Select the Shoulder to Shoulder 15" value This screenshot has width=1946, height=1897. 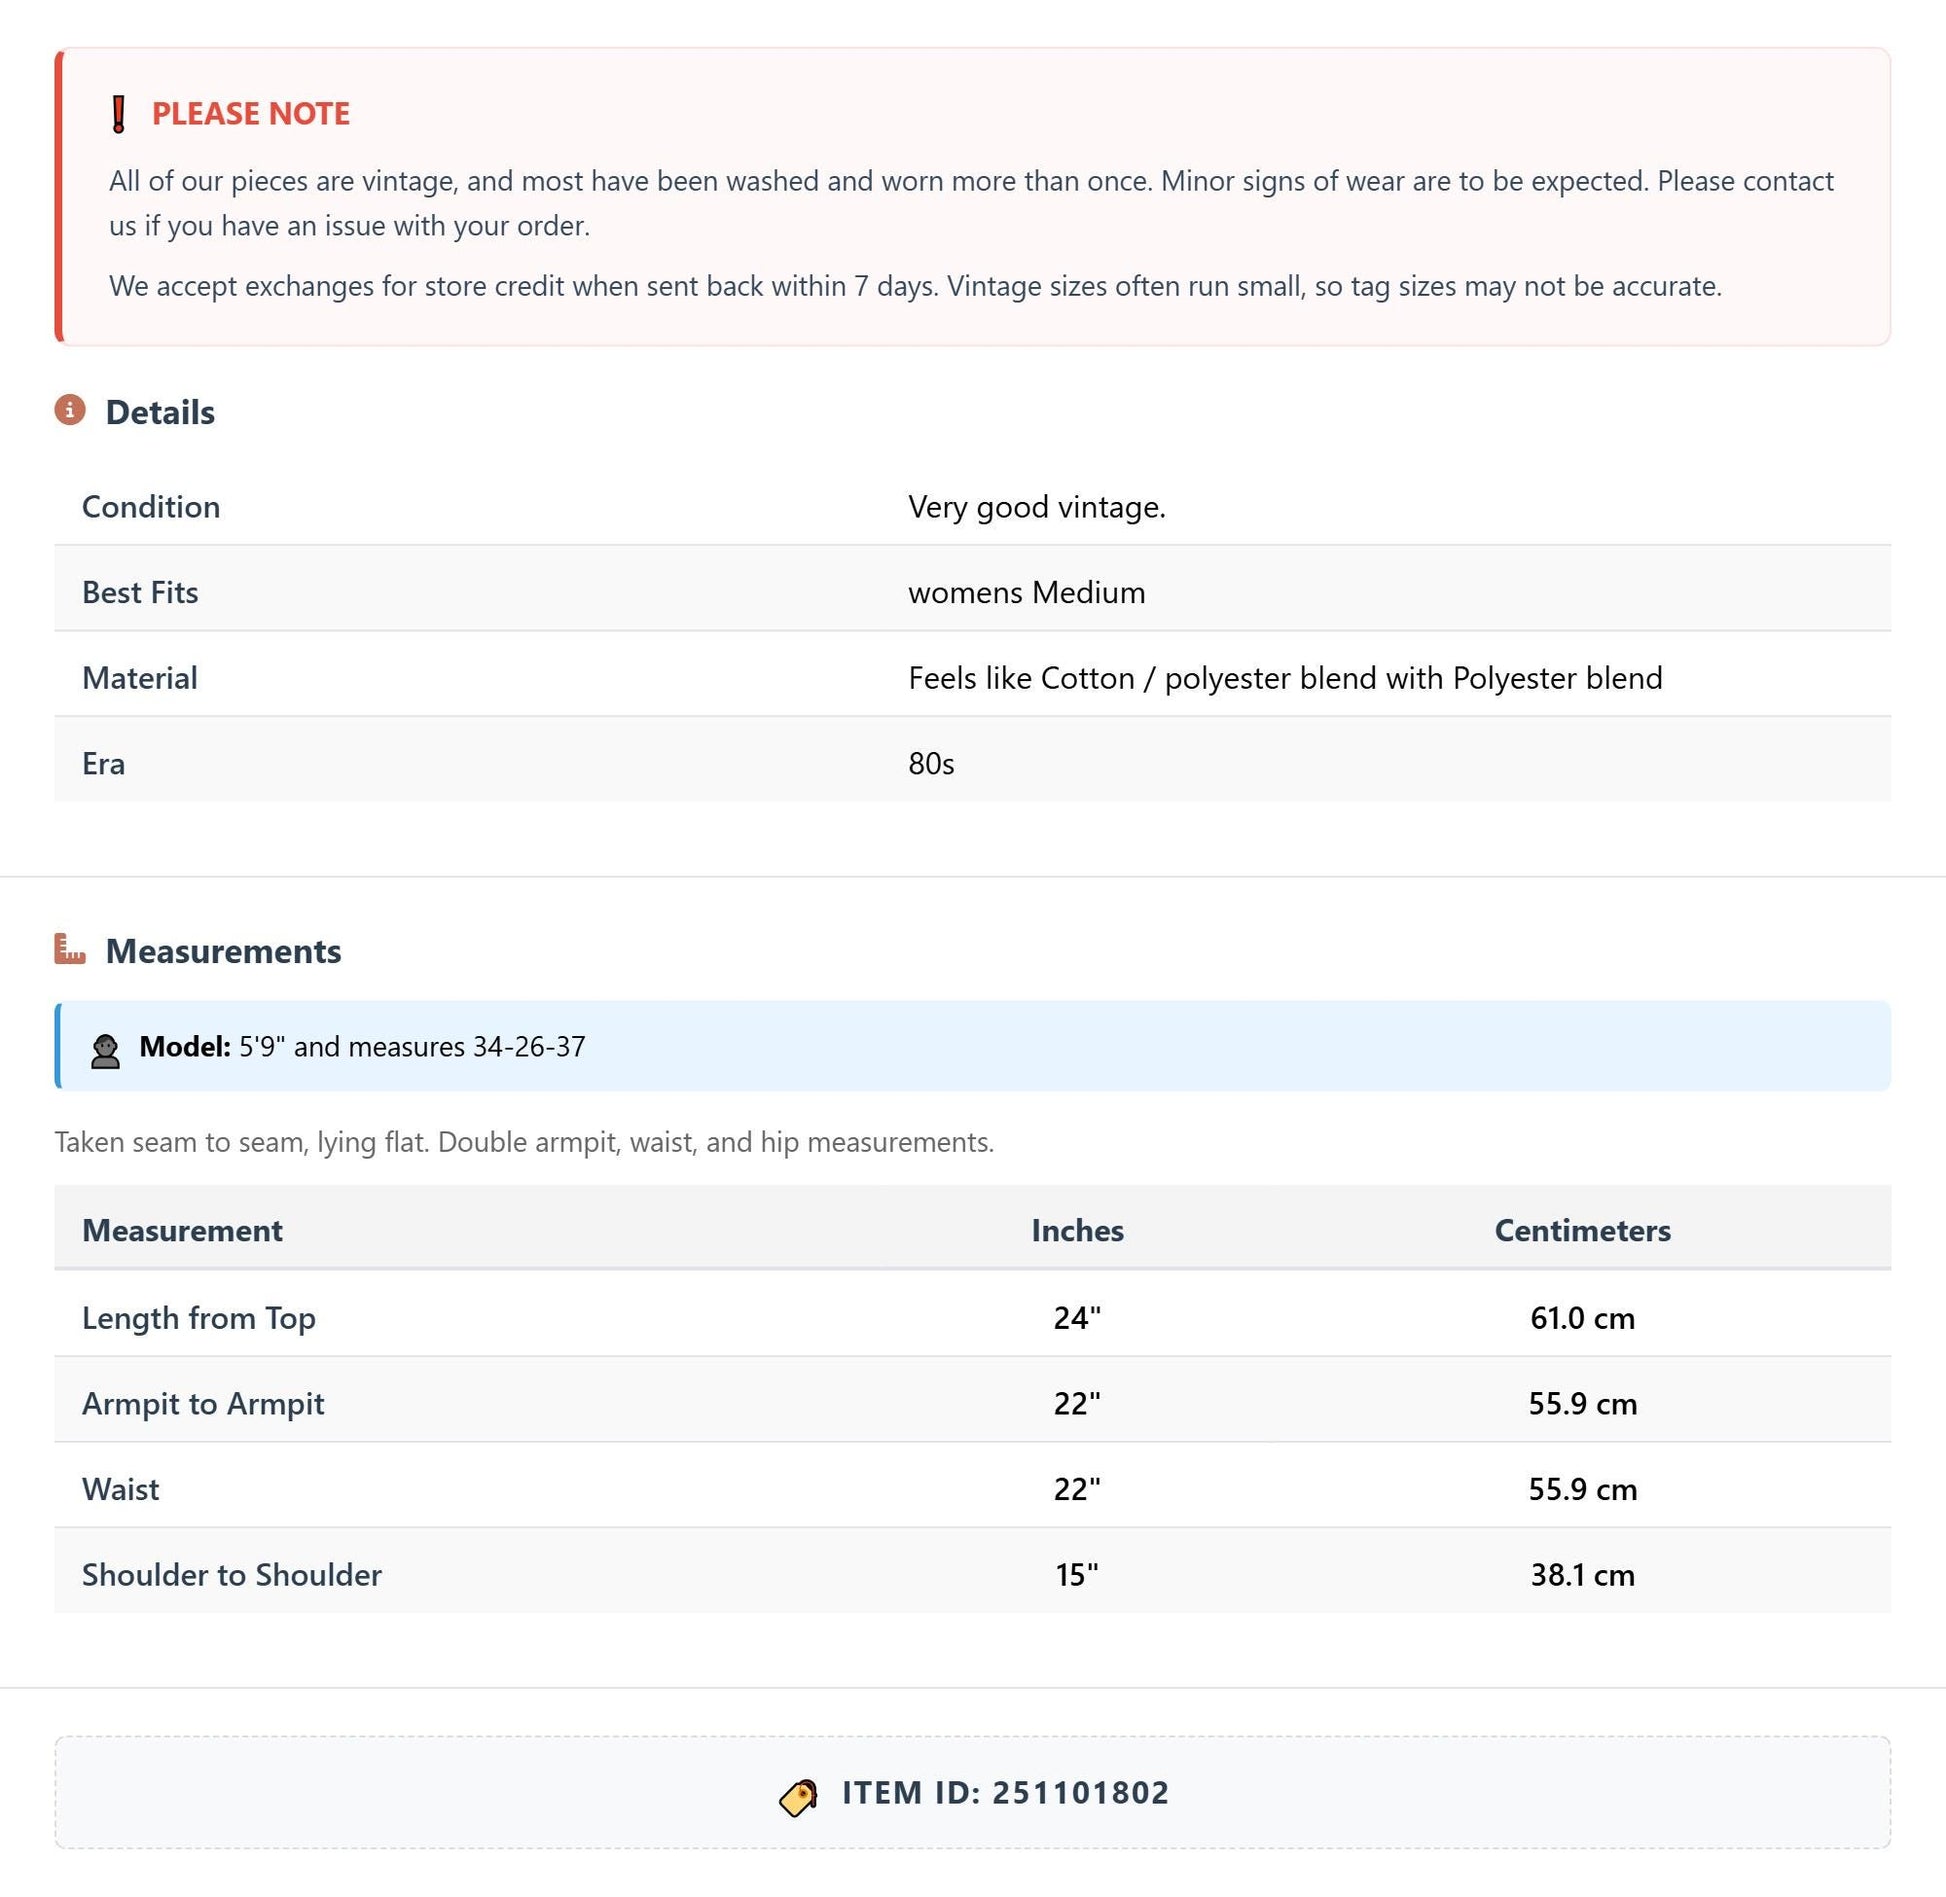(1077, 1575)
